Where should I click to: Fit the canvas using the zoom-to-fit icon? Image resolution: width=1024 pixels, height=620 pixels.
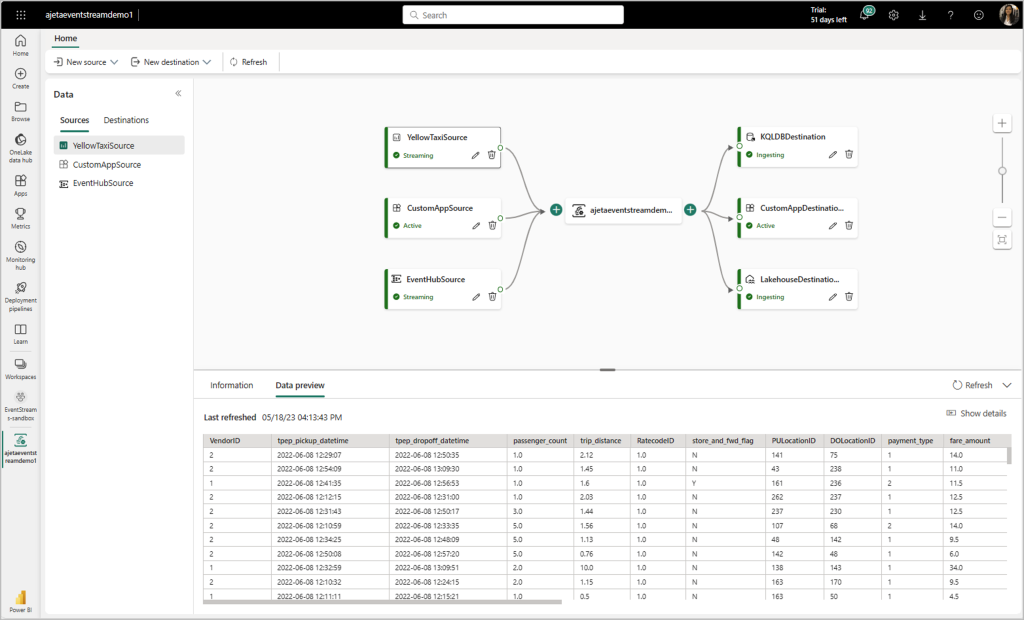tap(1002, 239)
